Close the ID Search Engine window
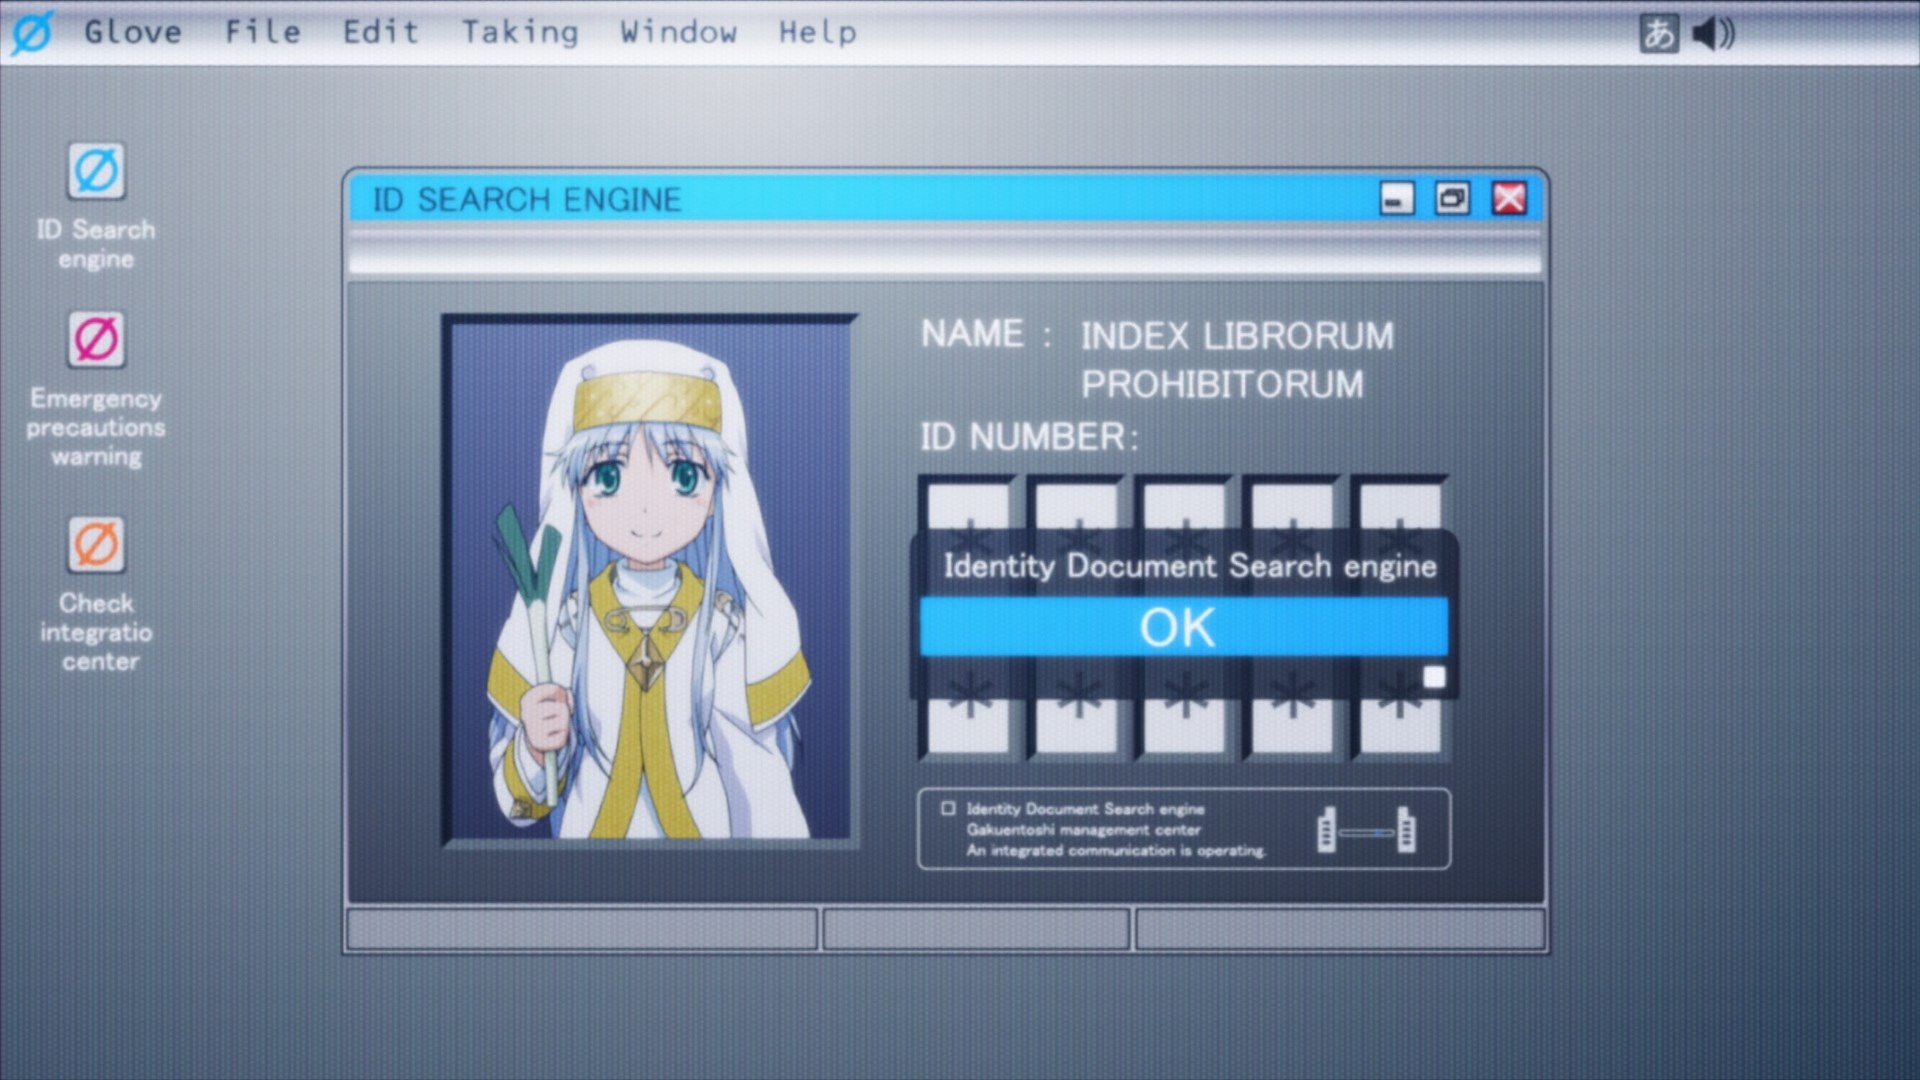Screen dimensions: 1920x1080 click(1509, 199)
